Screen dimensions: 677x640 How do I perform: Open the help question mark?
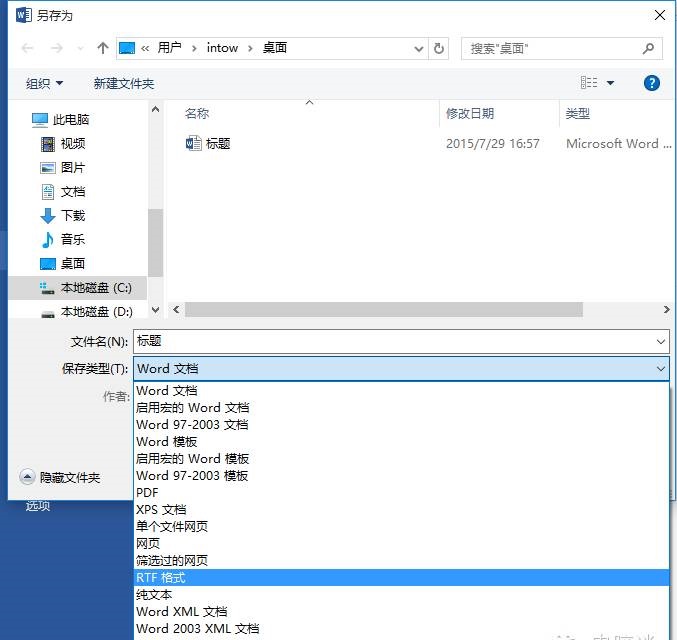point(652,83)
